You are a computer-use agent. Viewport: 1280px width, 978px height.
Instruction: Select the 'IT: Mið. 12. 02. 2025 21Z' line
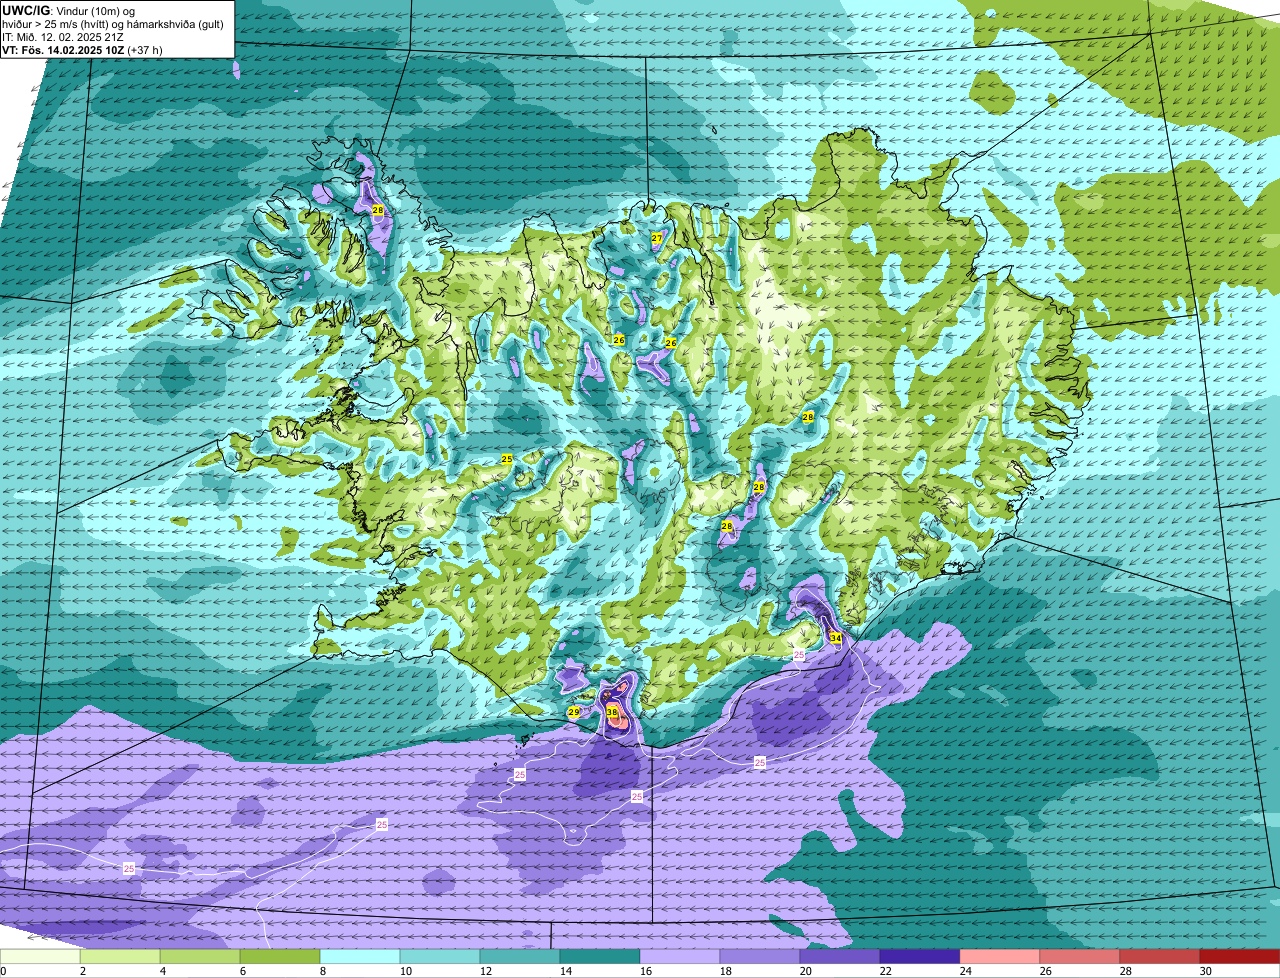[x=64, y=37]
